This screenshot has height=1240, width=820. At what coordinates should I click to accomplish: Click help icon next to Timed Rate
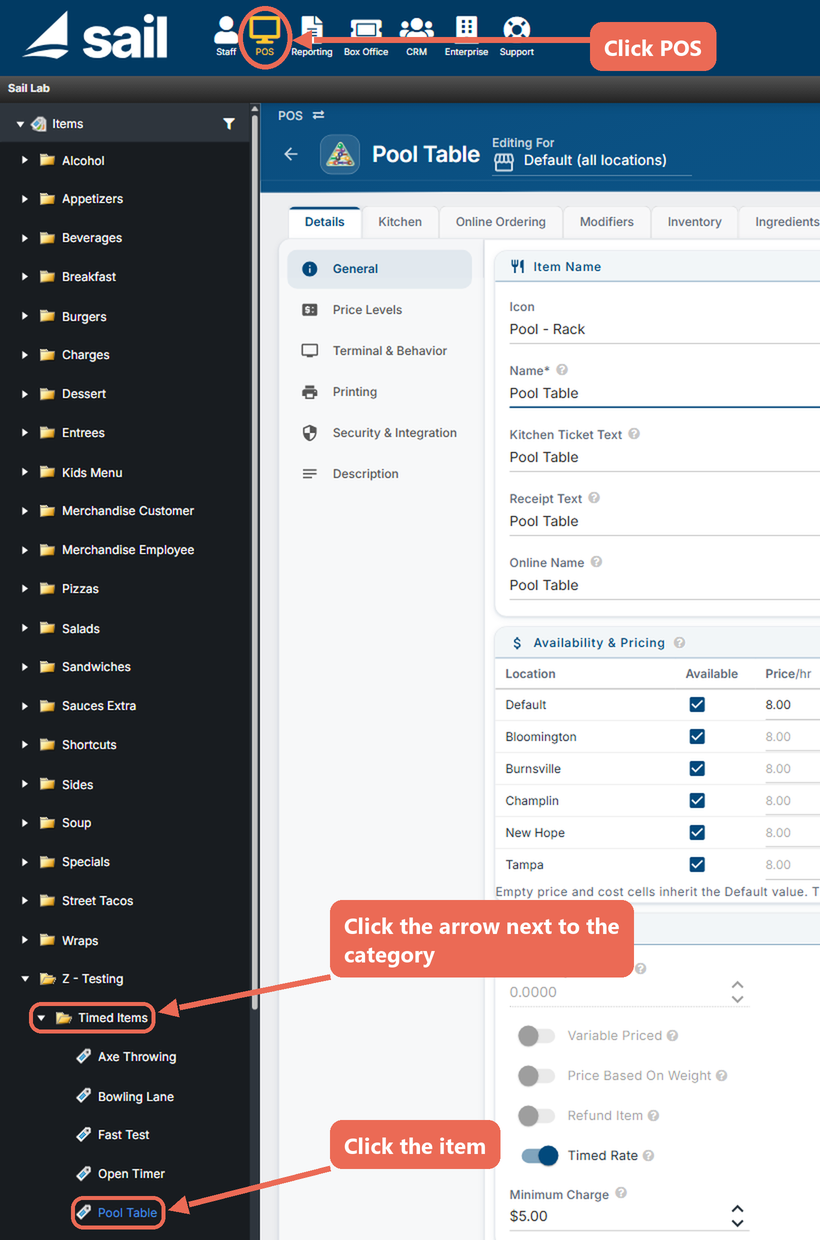click(x=648, y=1156)
